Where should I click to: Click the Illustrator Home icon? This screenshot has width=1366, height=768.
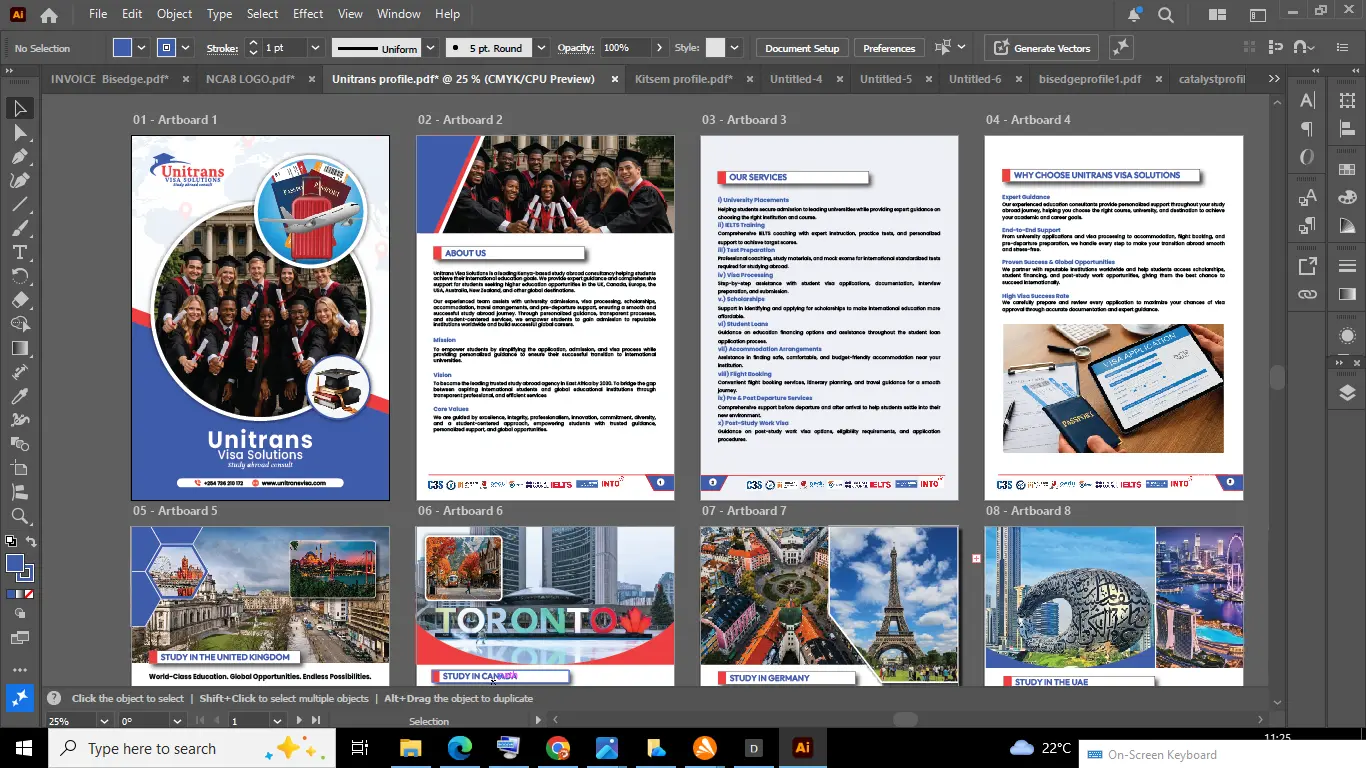(x=48, y=15)
